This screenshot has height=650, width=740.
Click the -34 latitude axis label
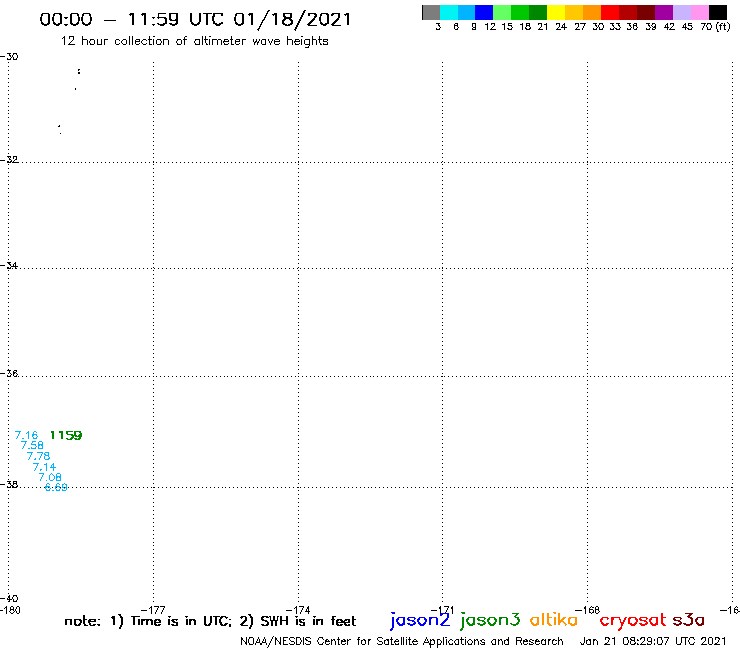(x=9, y=265)
